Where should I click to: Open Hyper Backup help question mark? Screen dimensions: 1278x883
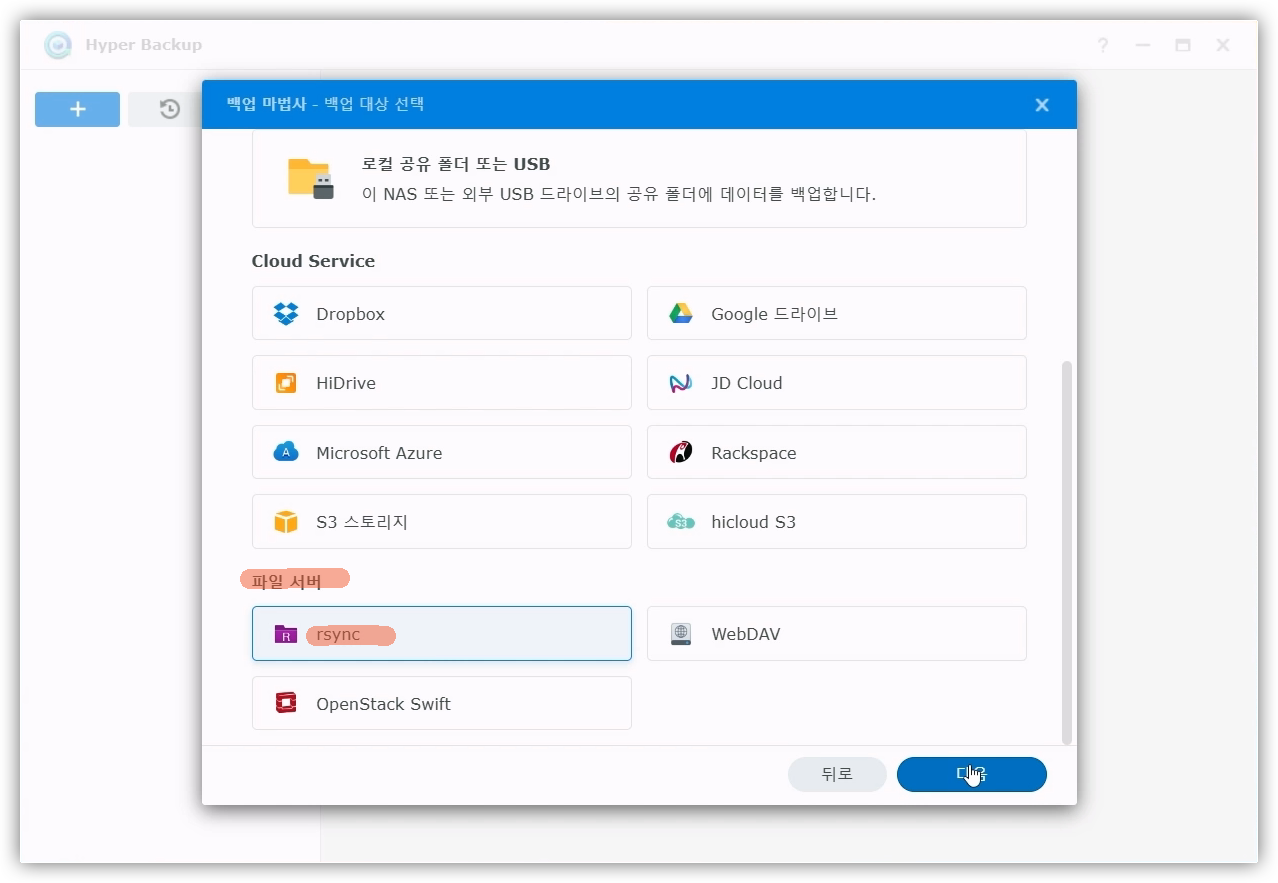[x=1103, y=45]
